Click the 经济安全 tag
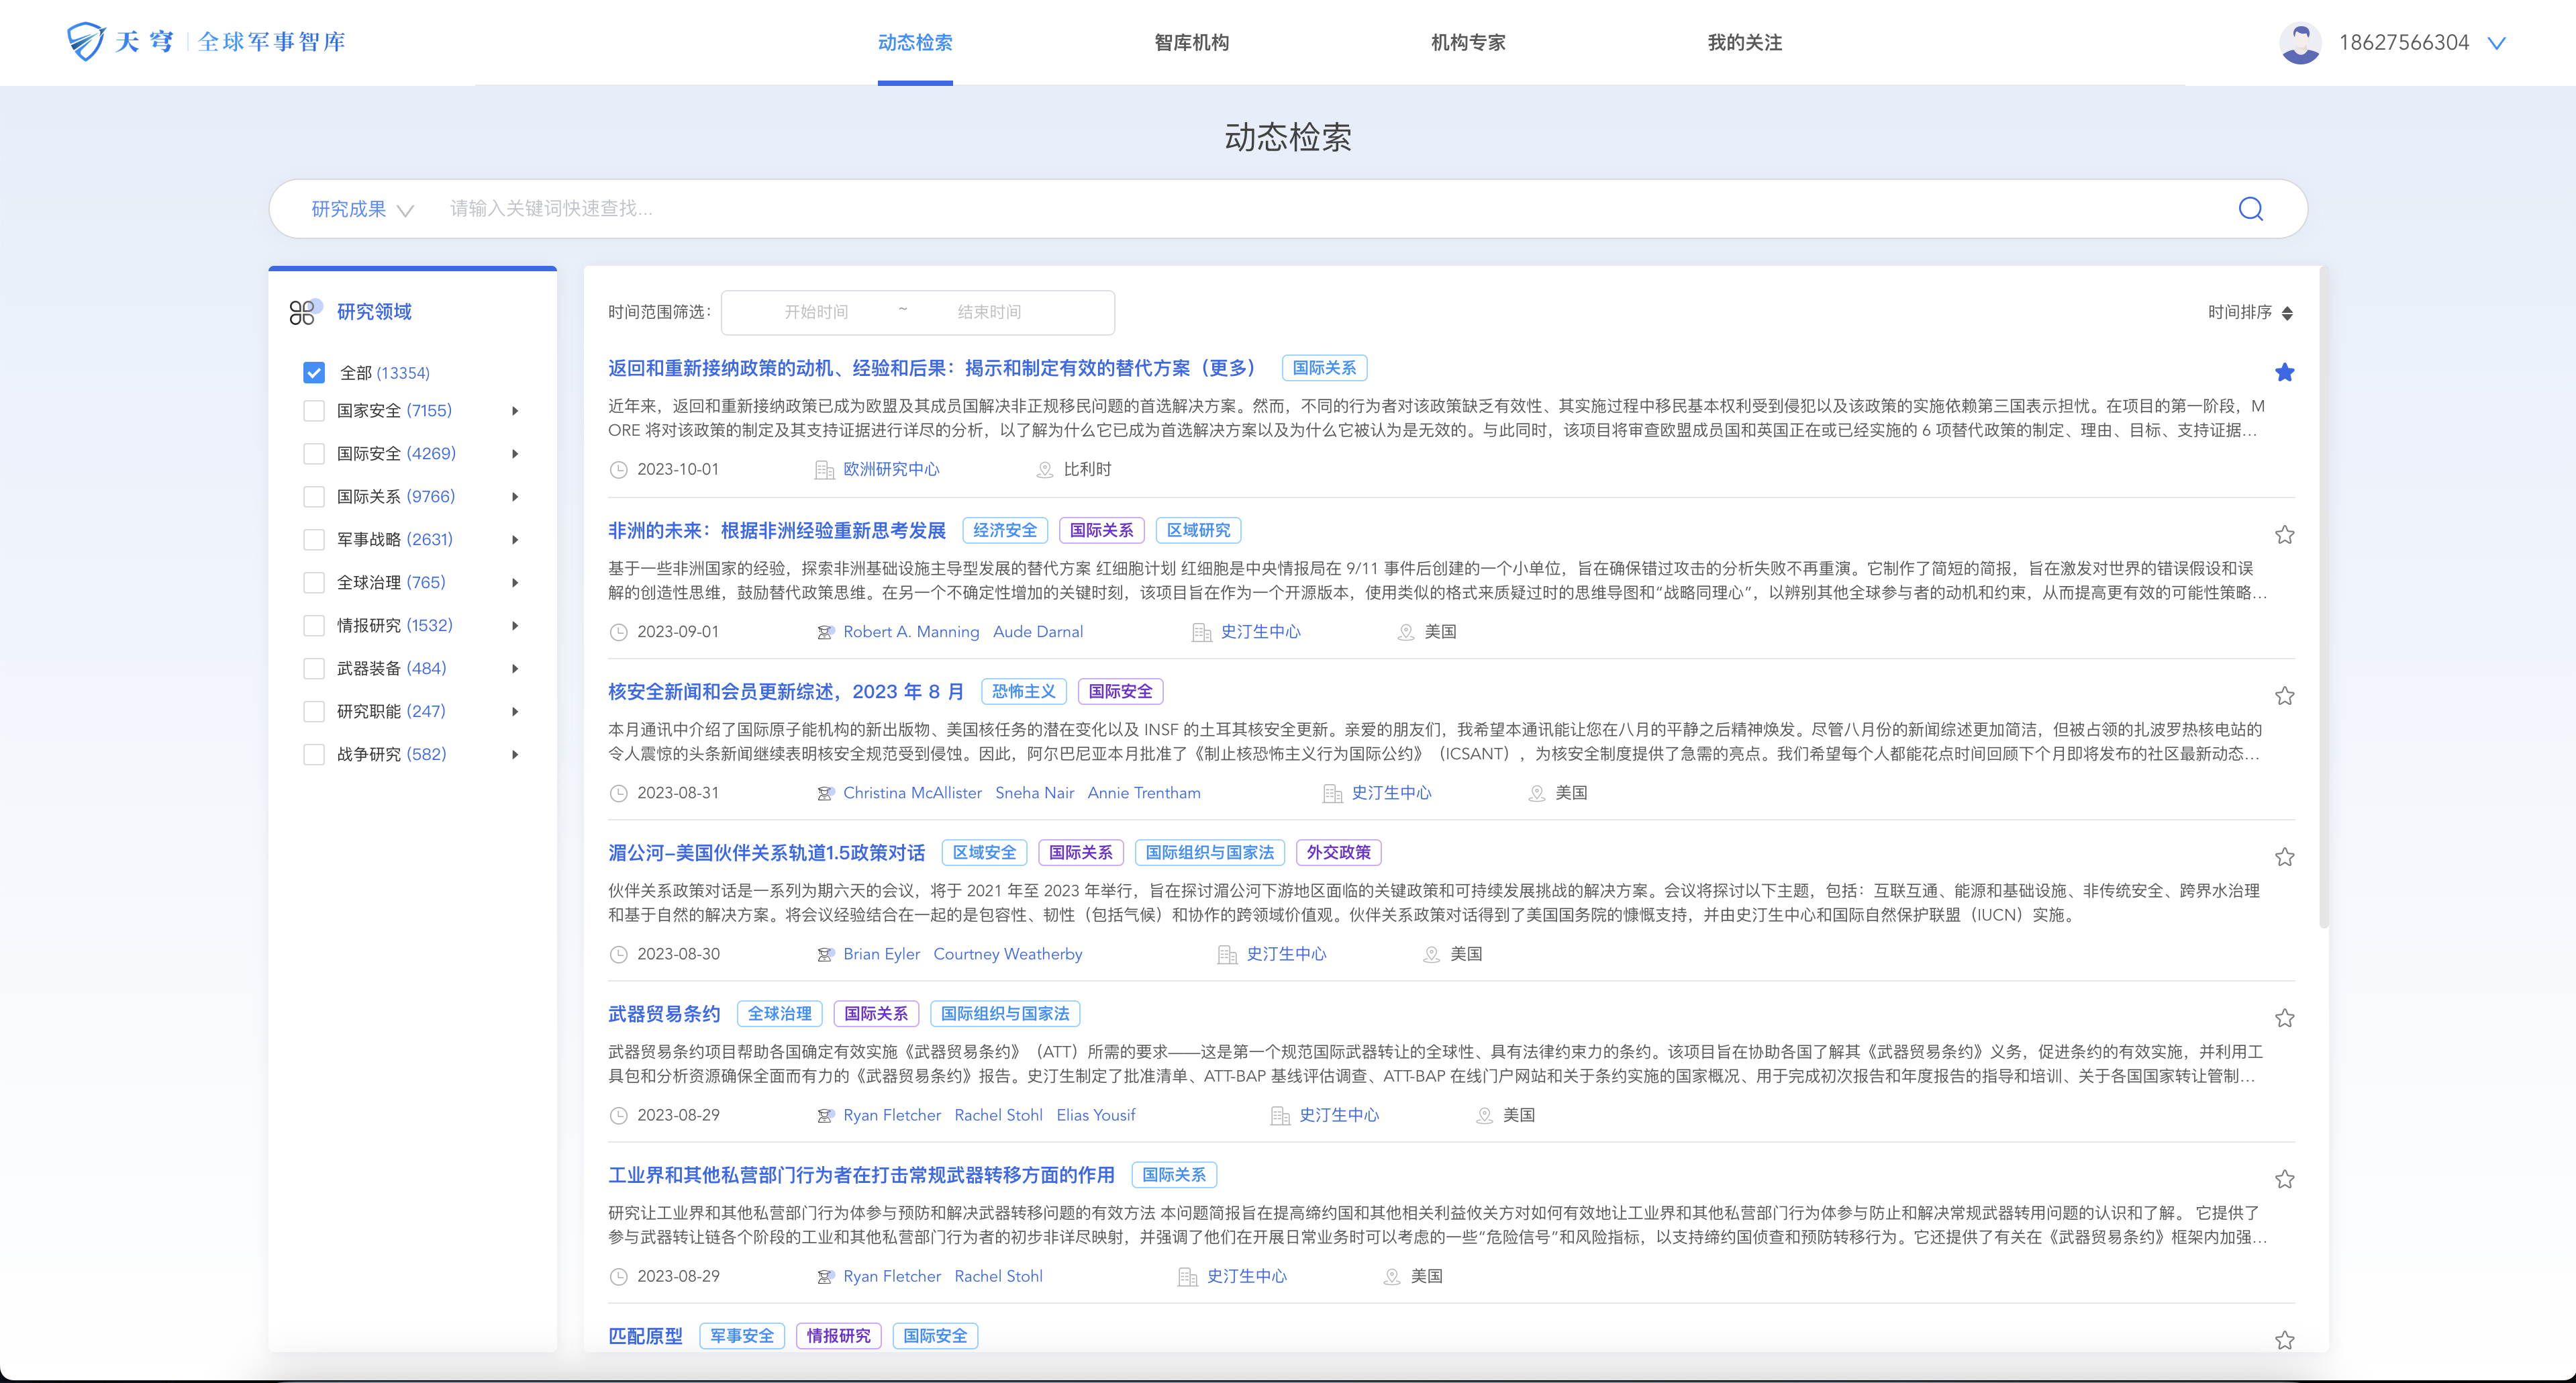This screenshot has height=1383, width=2576. pyautogui.click(x=1005, y=530)
